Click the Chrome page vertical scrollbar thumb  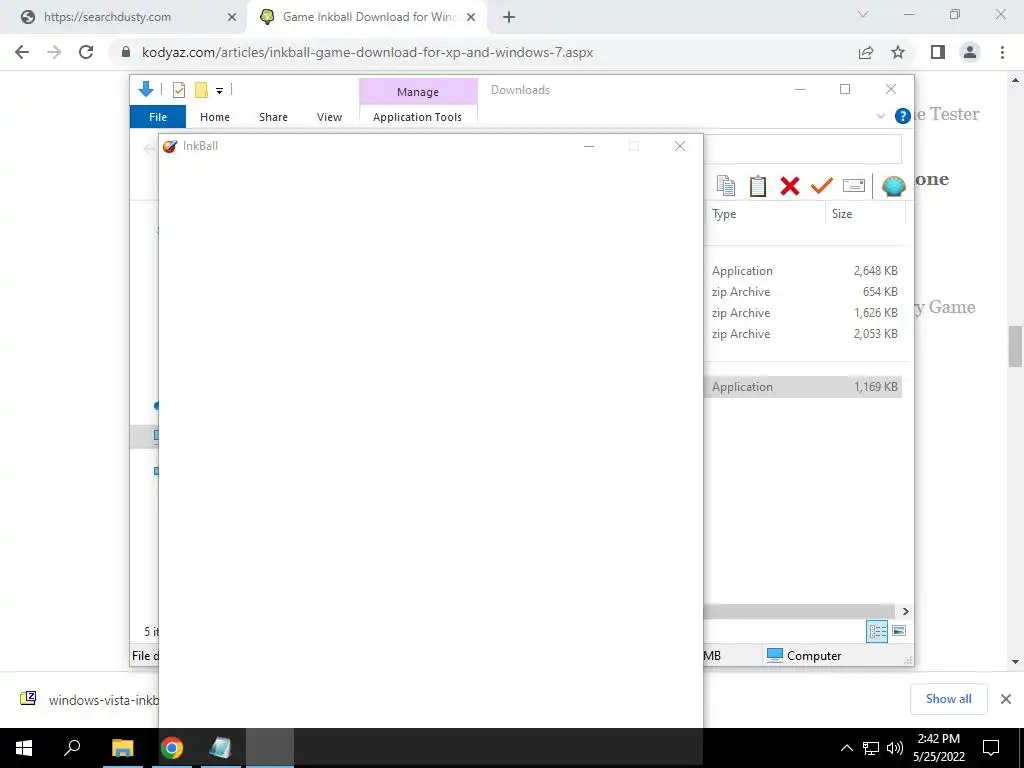point(1015,345)
